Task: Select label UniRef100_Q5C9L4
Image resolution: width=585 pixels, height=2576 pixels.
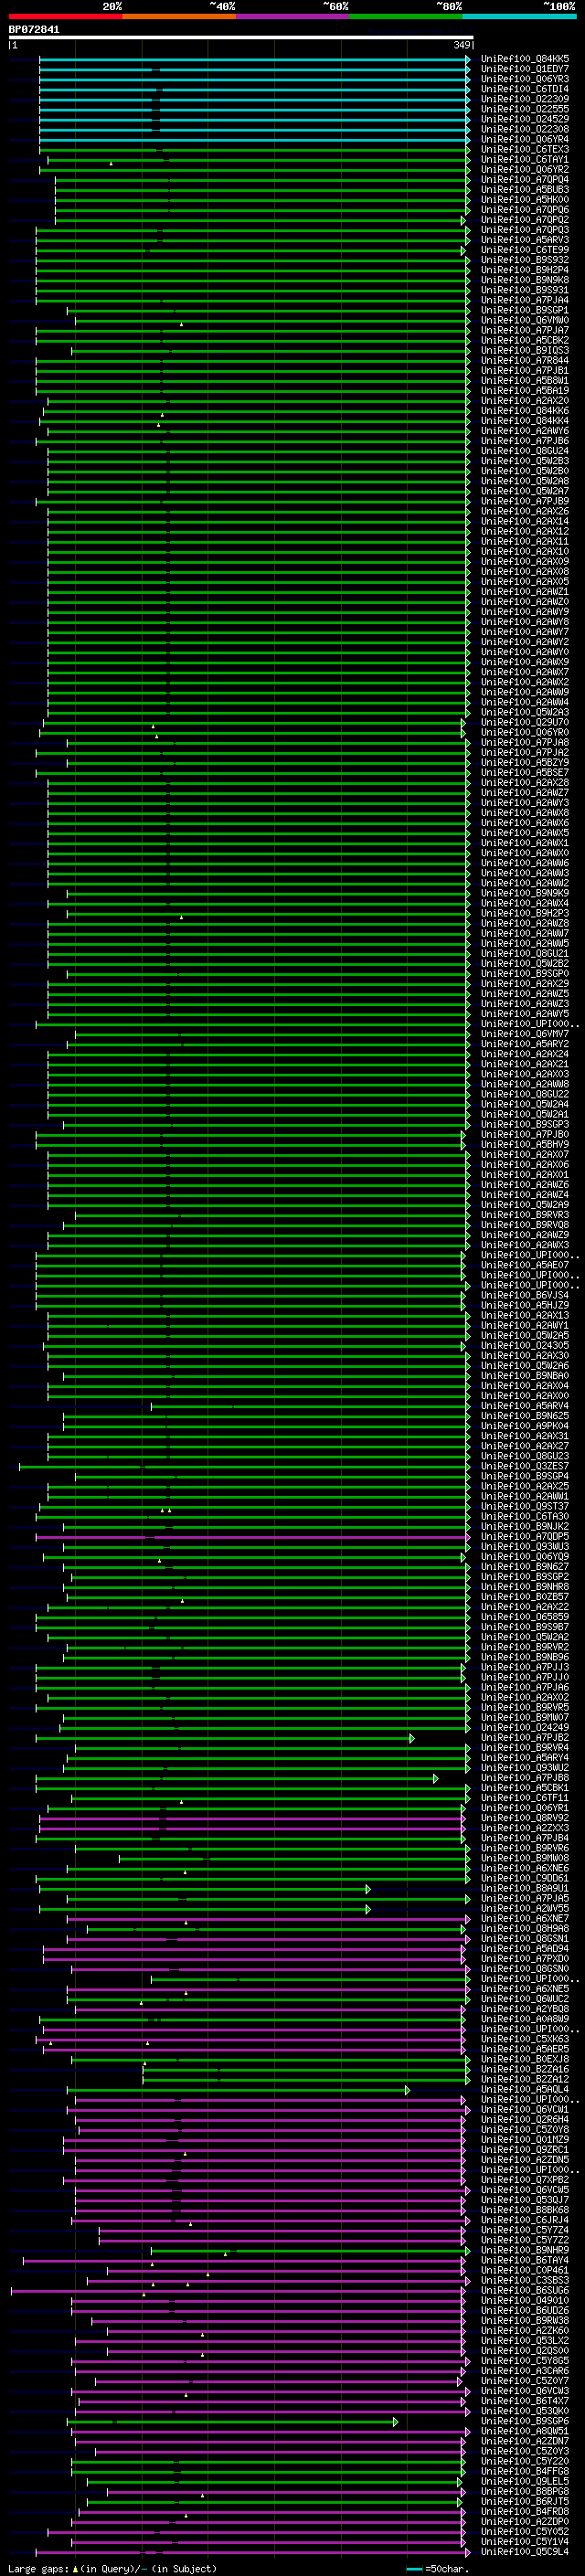Action: [x=524, y=2551]
